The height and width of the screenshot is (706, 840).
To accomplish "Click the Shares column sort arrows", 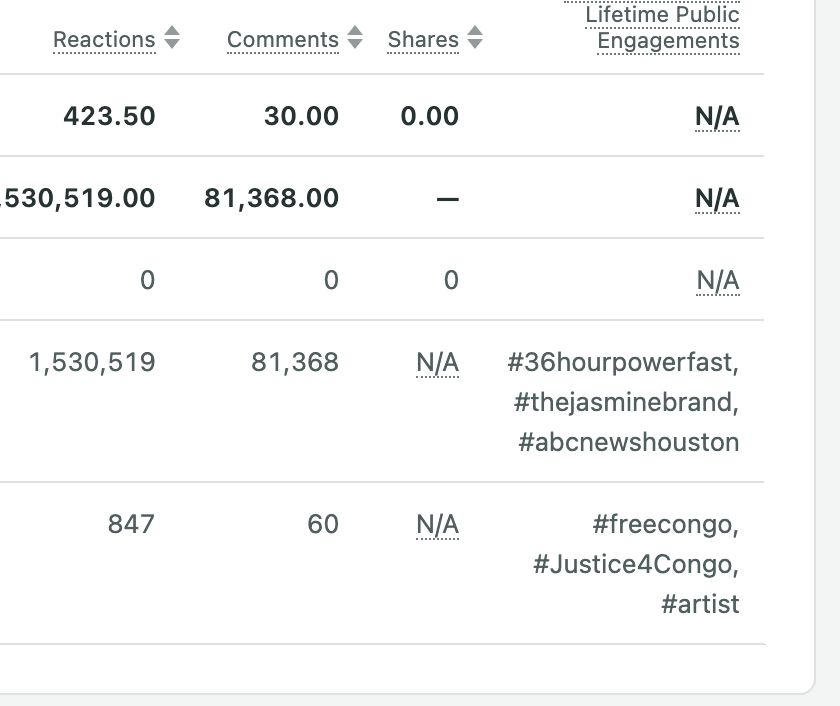I will click(x=475, y=39).
